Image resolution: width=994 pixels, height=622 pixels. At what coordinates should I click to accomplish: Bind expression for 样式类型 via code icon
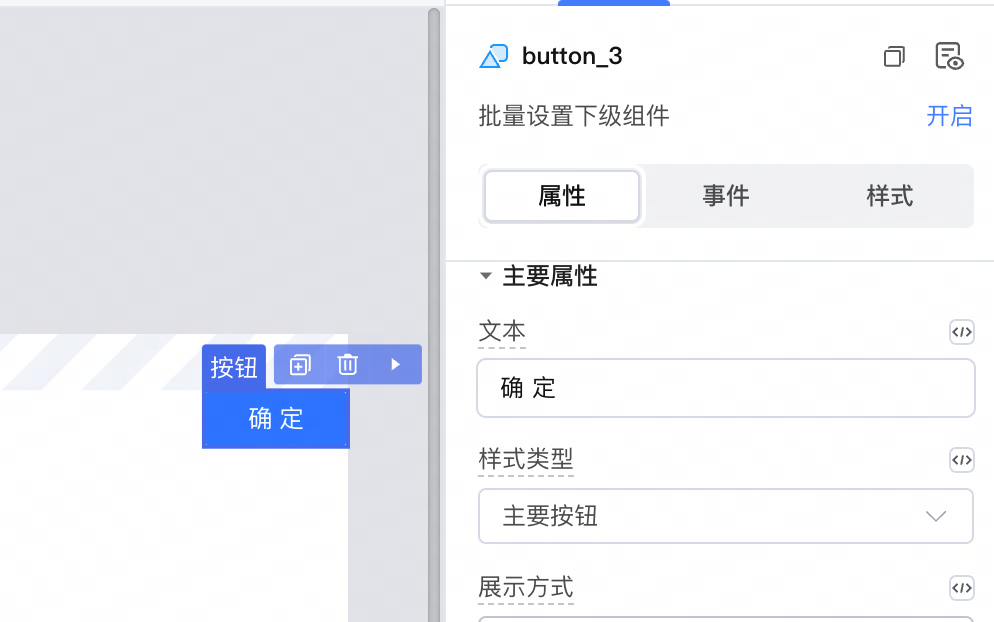pyautogui.click(x=962, y=460)
